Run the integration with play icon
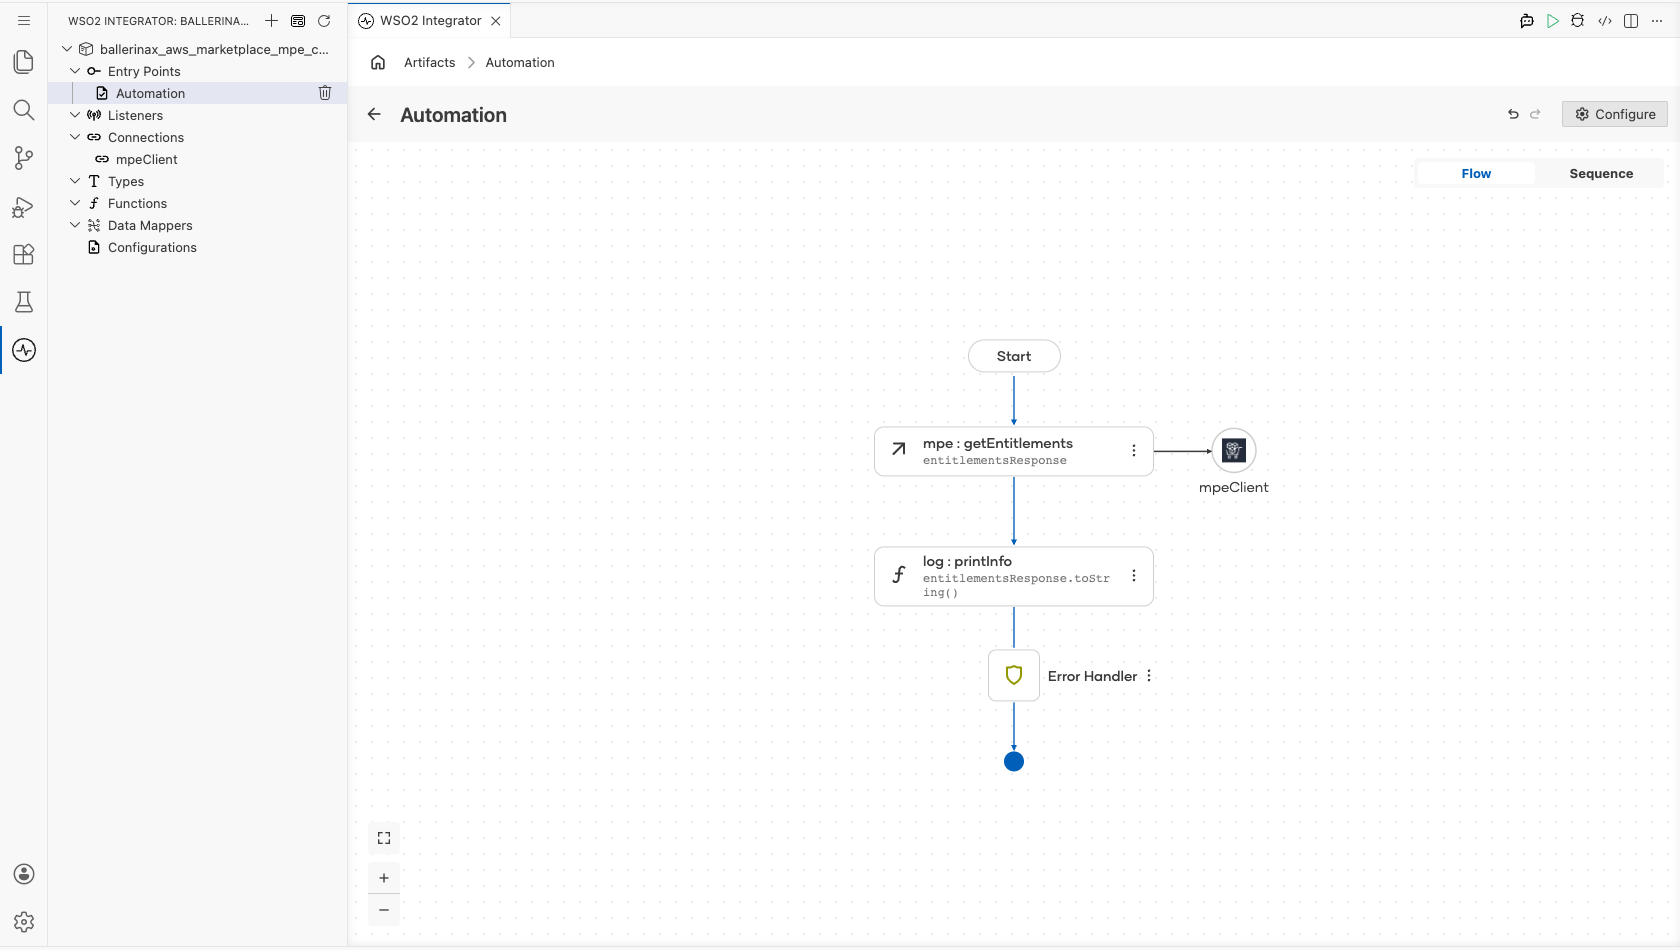This screenshot has height=950, width=1680. pos(1552,20)
